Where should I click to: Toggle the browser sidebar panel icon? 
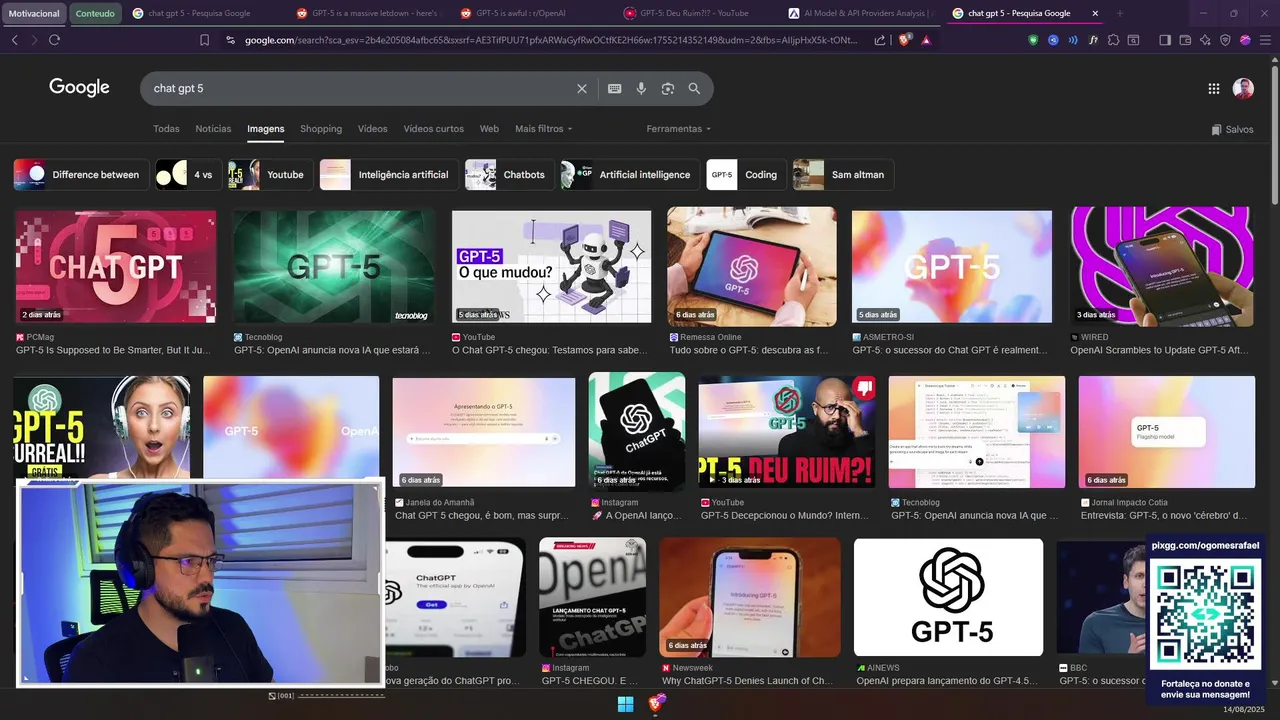[1165, 40]
